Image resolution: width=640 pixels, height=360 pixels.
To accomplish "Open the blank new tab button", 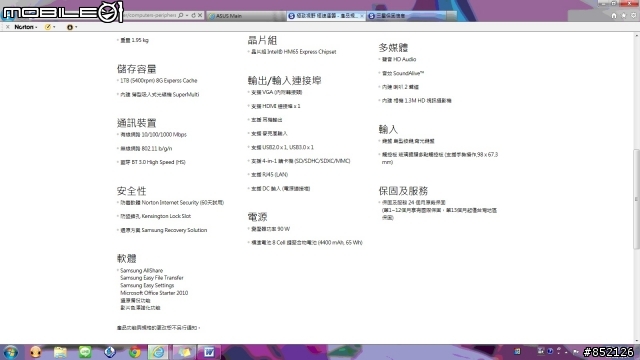I will (x=452, y=16).
